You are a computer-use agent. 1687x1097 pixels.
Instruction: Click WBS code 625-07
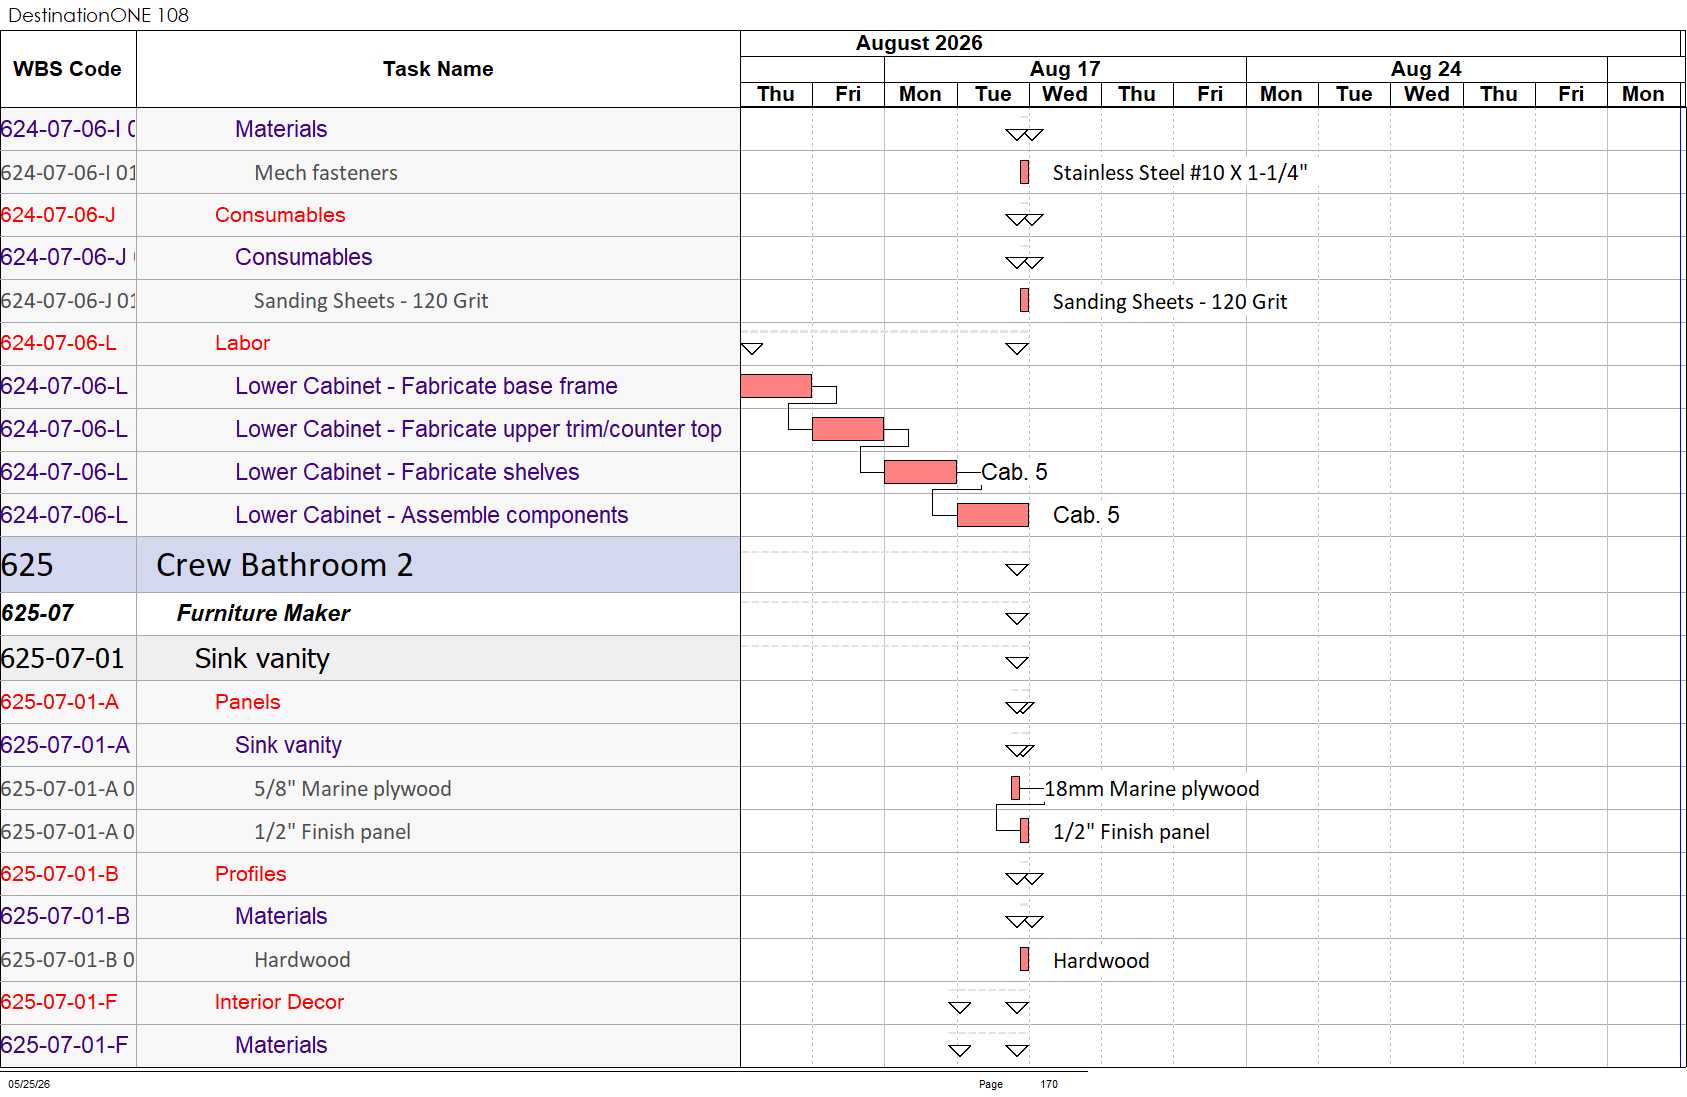click(x=38, y=613)
